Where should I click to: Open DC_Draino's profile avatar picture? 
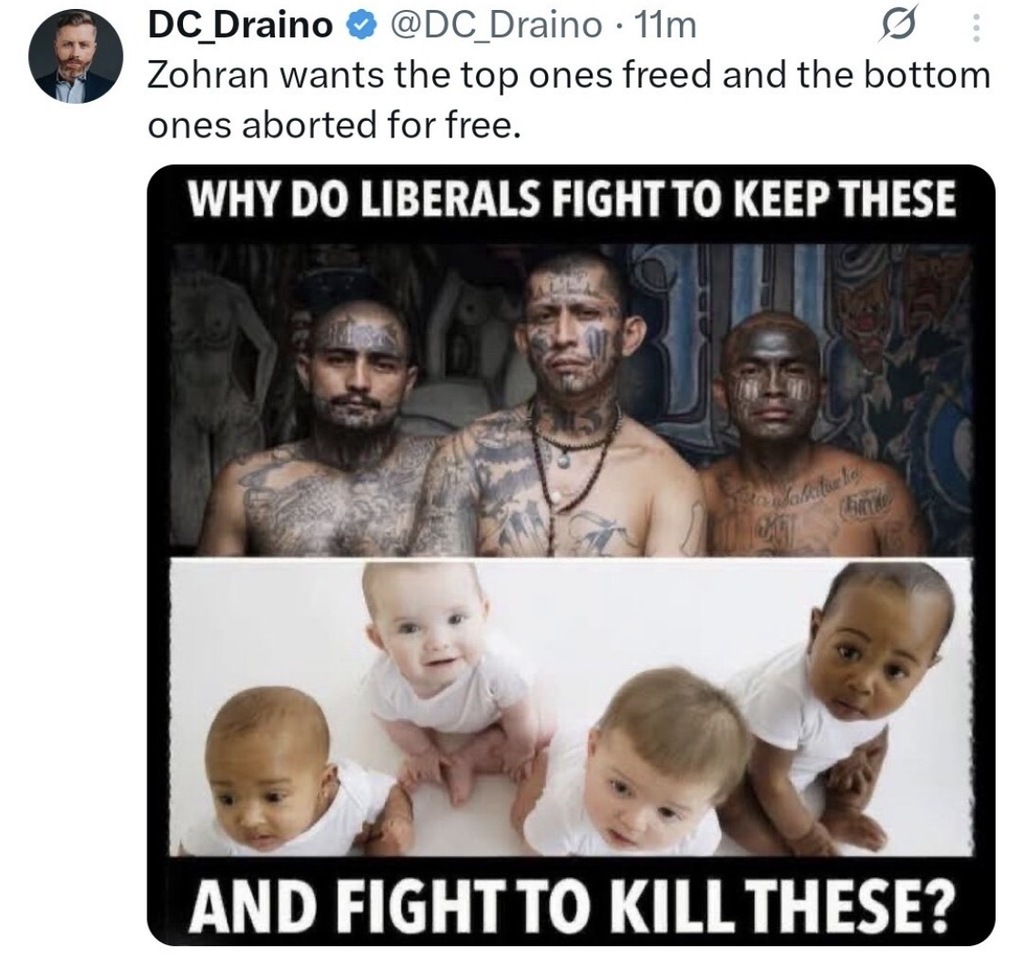point(76,55)
